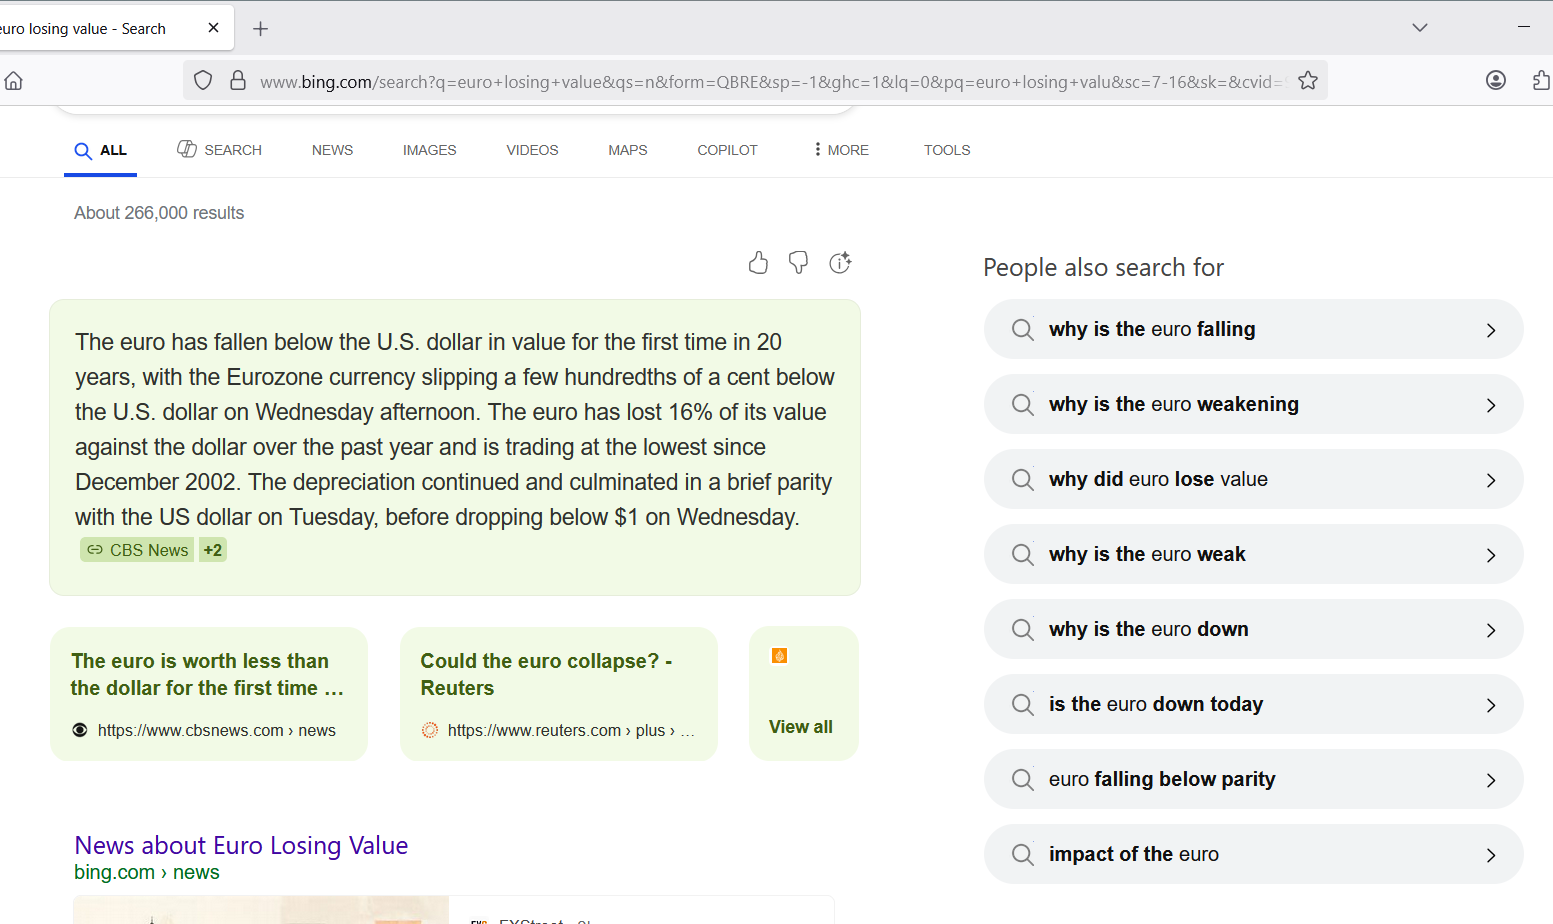
Task: Click magnifier icon beside why is the euro weak
Action: pos(1022,555)
